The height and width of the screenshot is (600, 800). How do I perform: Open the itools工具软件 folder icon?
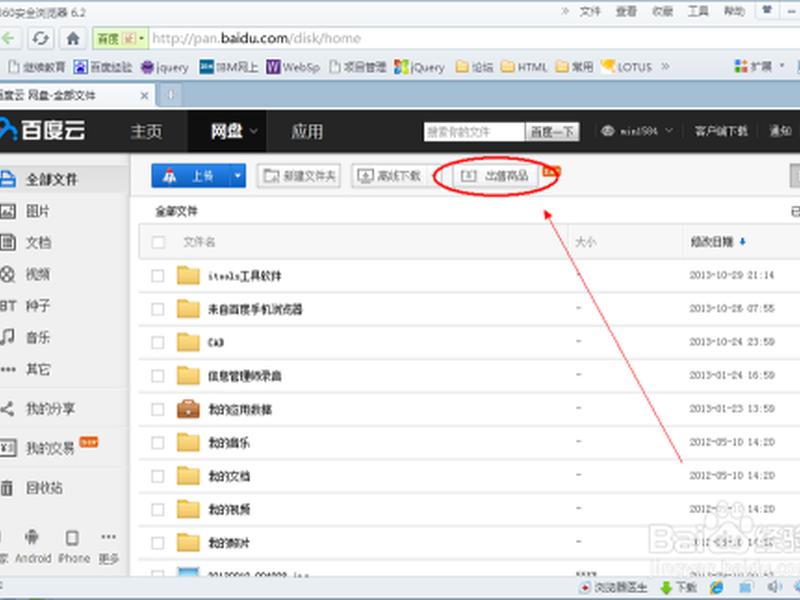pyautogui.click(x=188, y=276)
